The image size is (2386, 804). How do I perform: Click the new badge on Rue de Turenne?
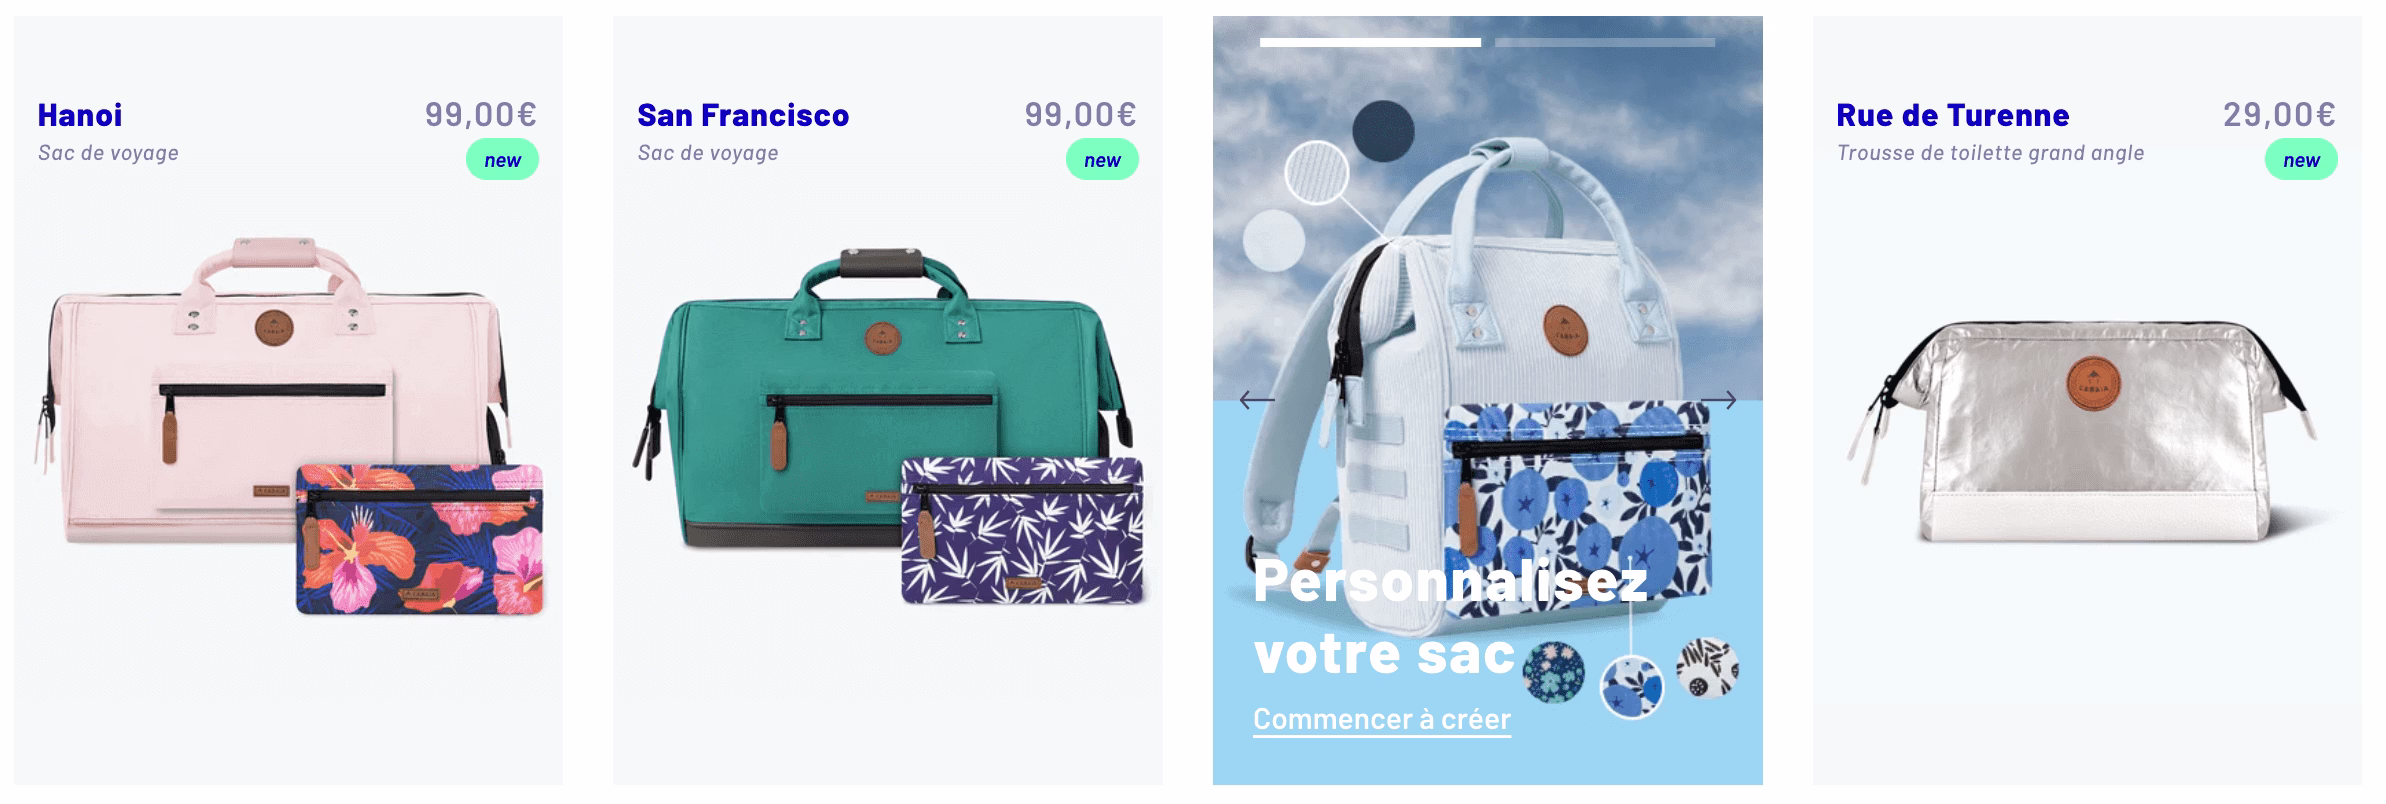(x=2301, y=160)
